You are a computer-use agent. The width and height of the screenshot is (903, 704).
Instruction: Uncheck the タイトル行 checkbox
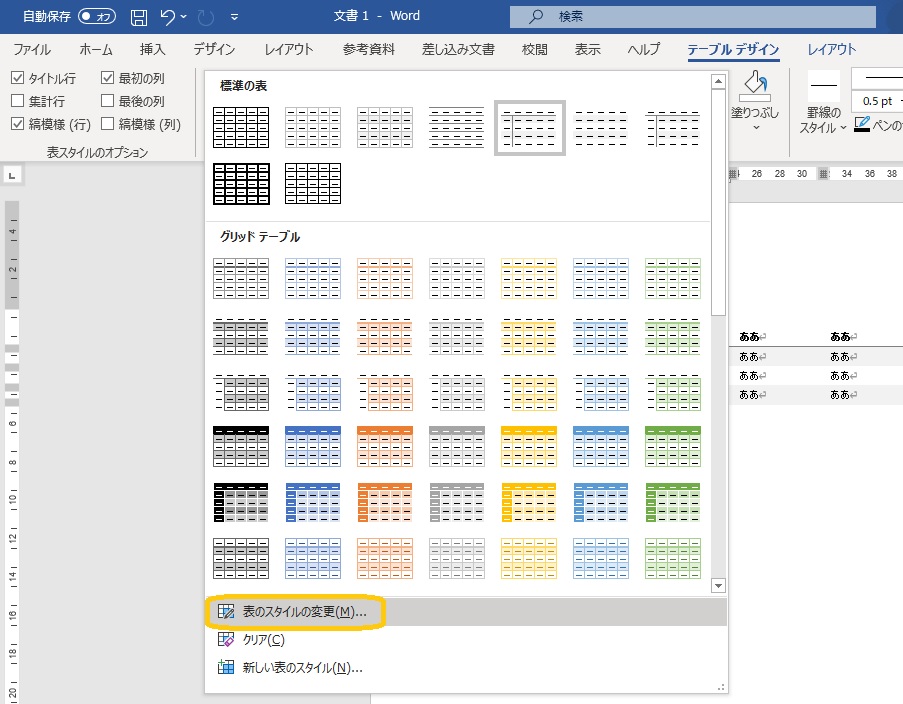(18, 78)
